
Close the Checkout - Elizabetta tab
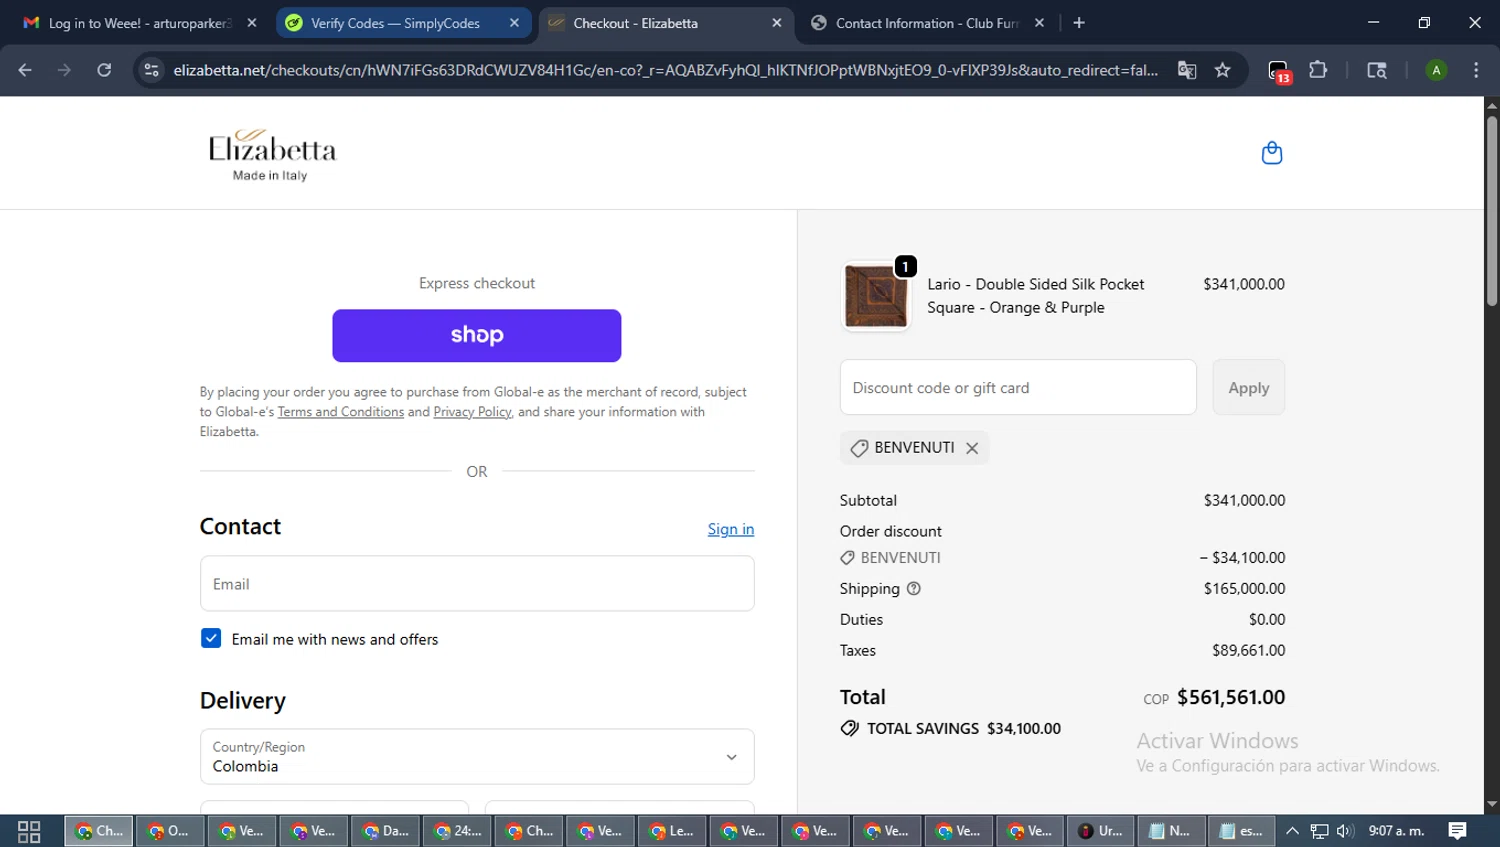click(x=777, y=23)
